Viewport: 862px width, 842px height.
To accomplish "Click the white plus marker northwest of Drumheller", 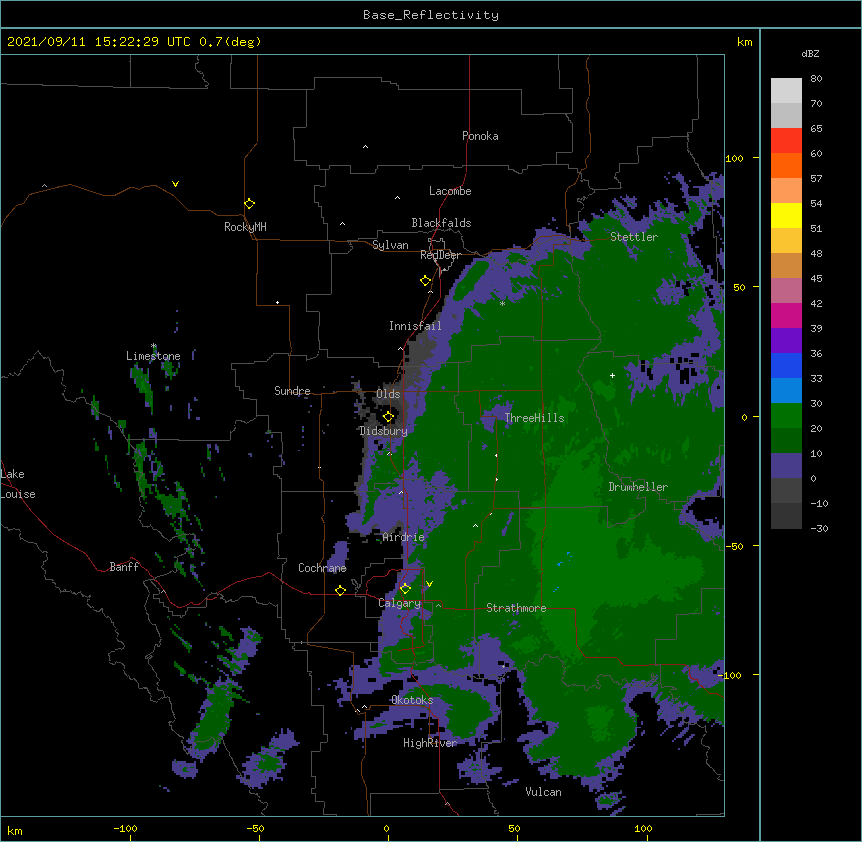I will pos(612,375).
